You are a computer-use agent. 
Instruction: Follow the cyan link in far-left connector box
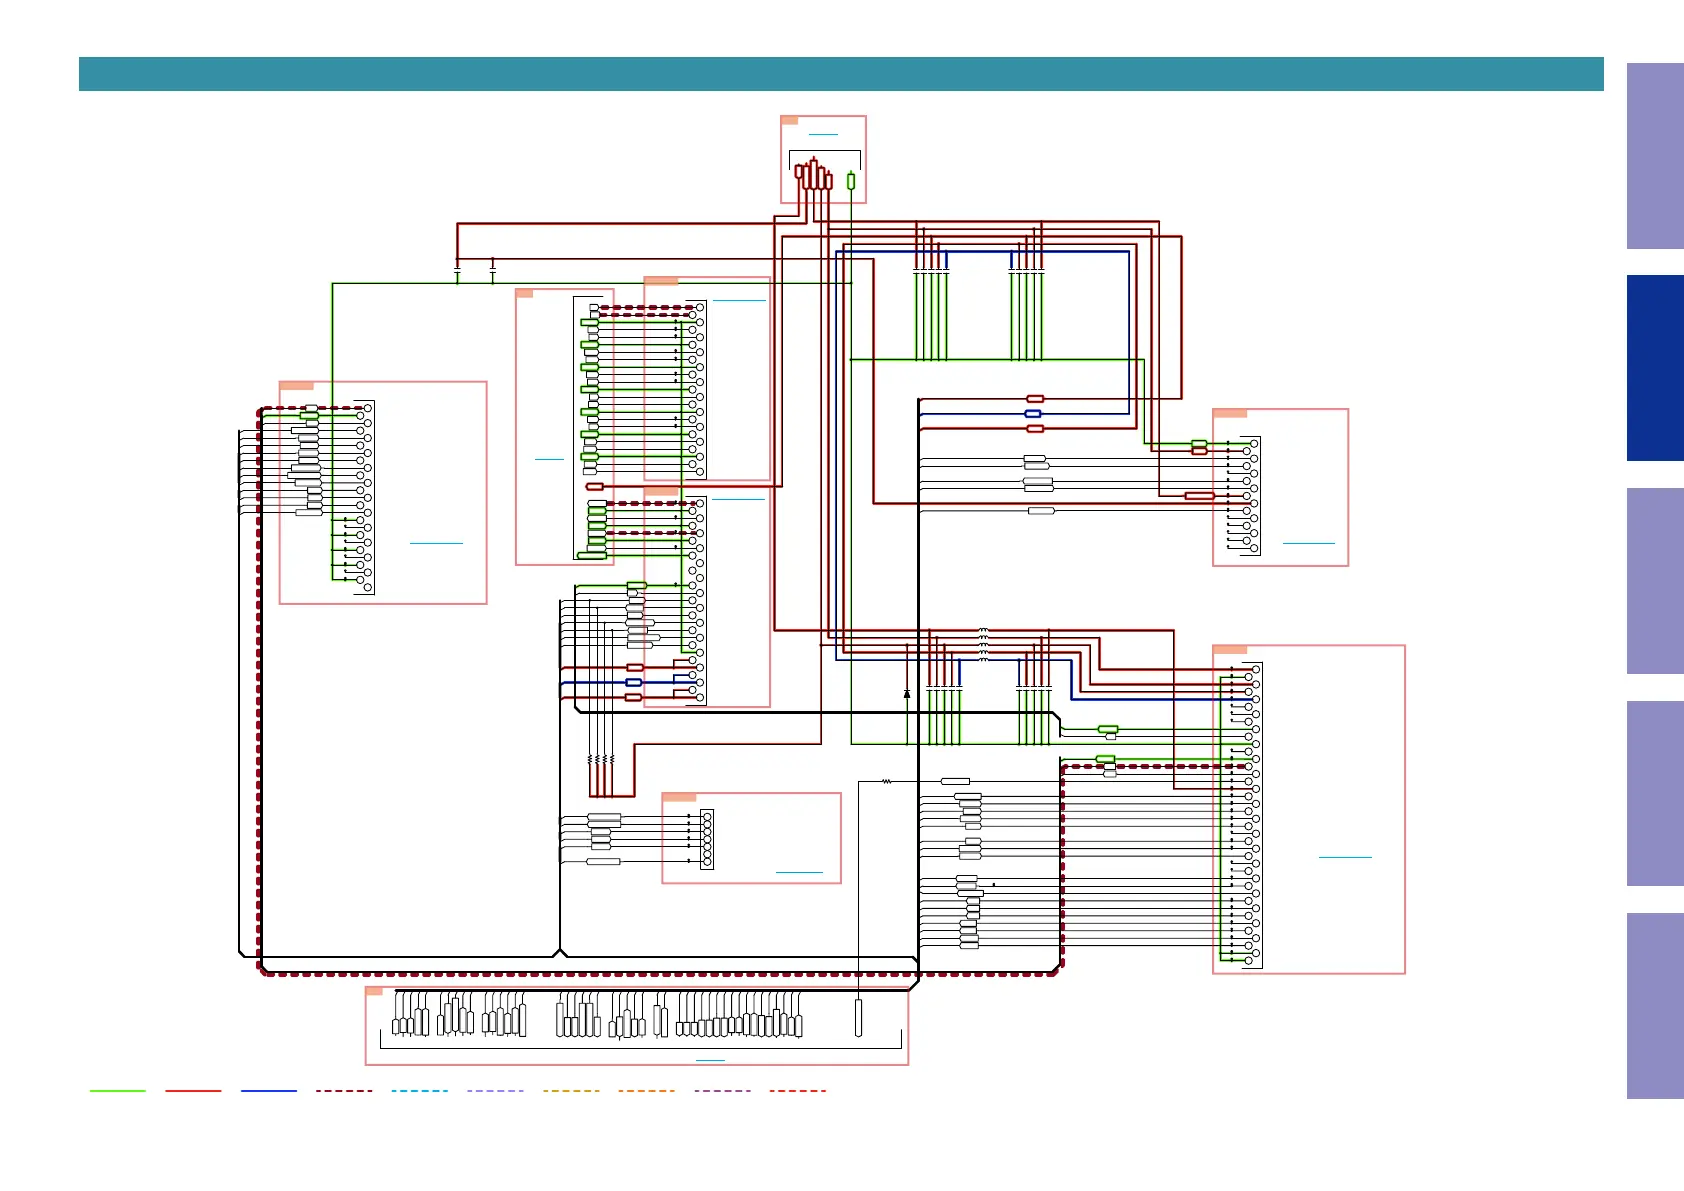[436, 543]
